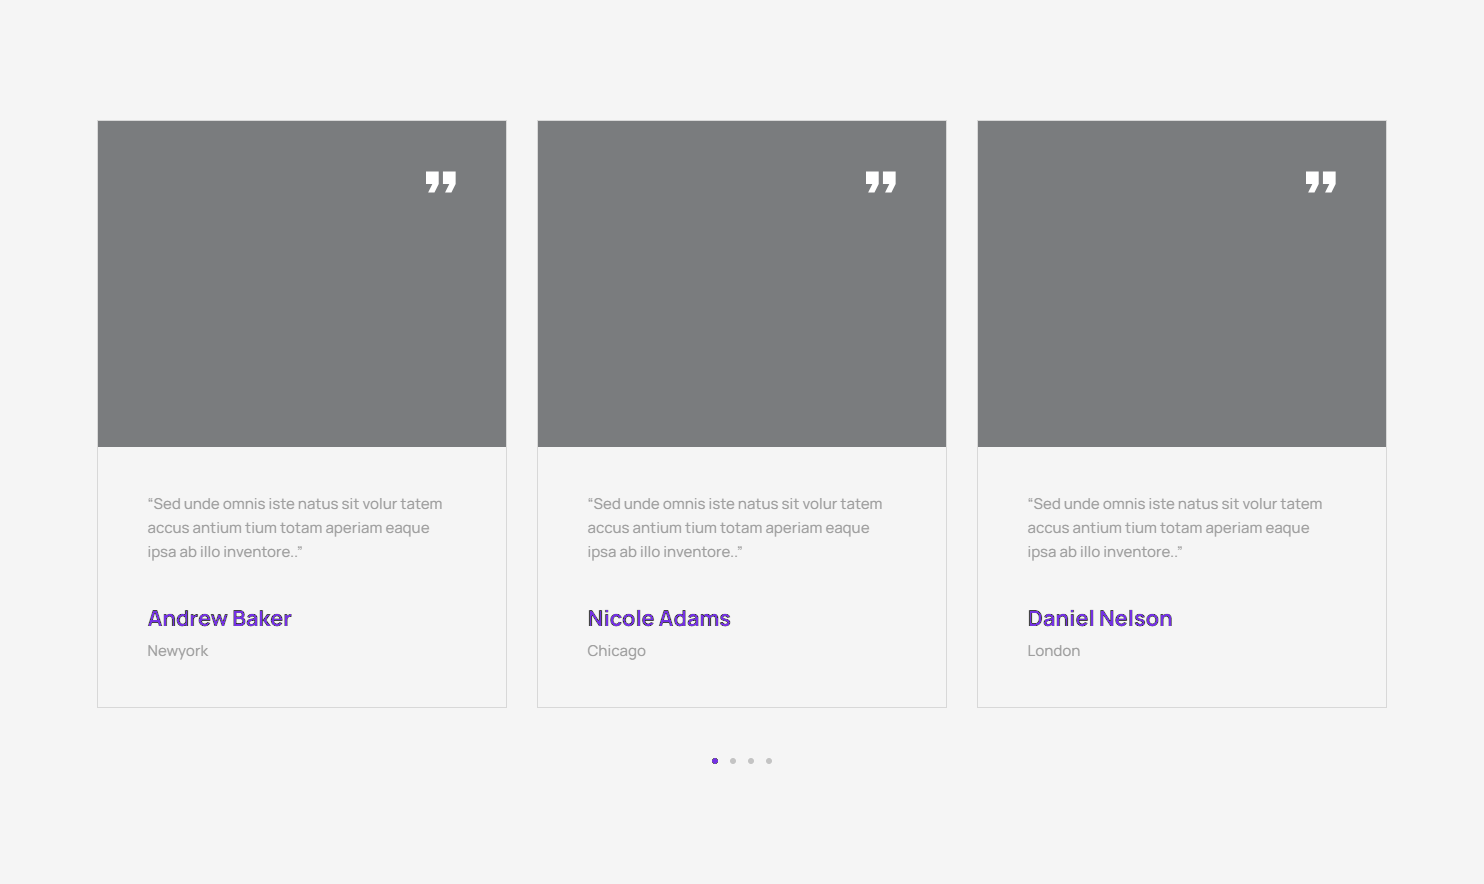Click the quote icon on Nicole Adams' card

tap(880, 182)
